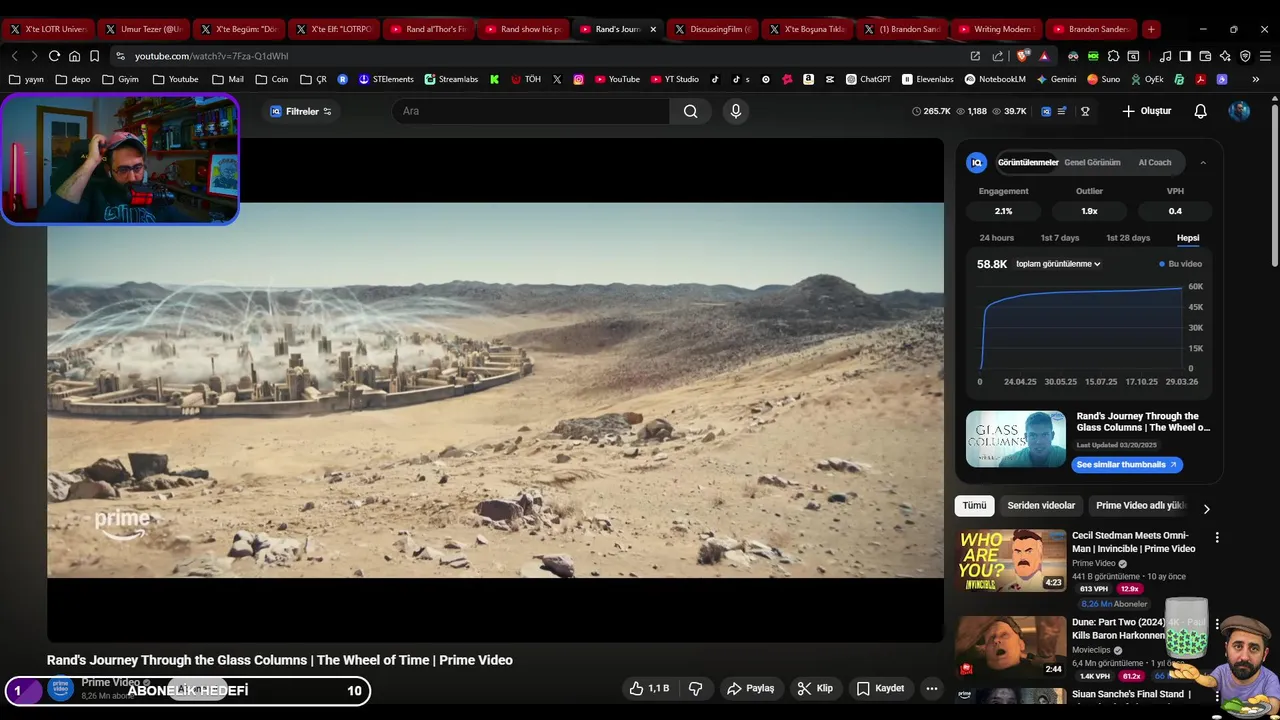
Task: Open the Gemini bookmark
Action: click(x=1056, y=79)
